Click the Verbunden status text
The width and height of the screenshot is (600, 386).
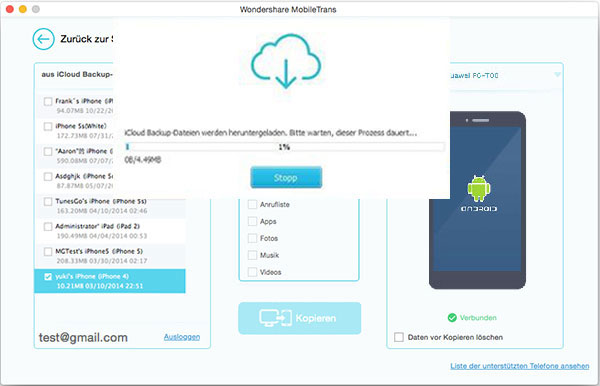tap(478, 318)
